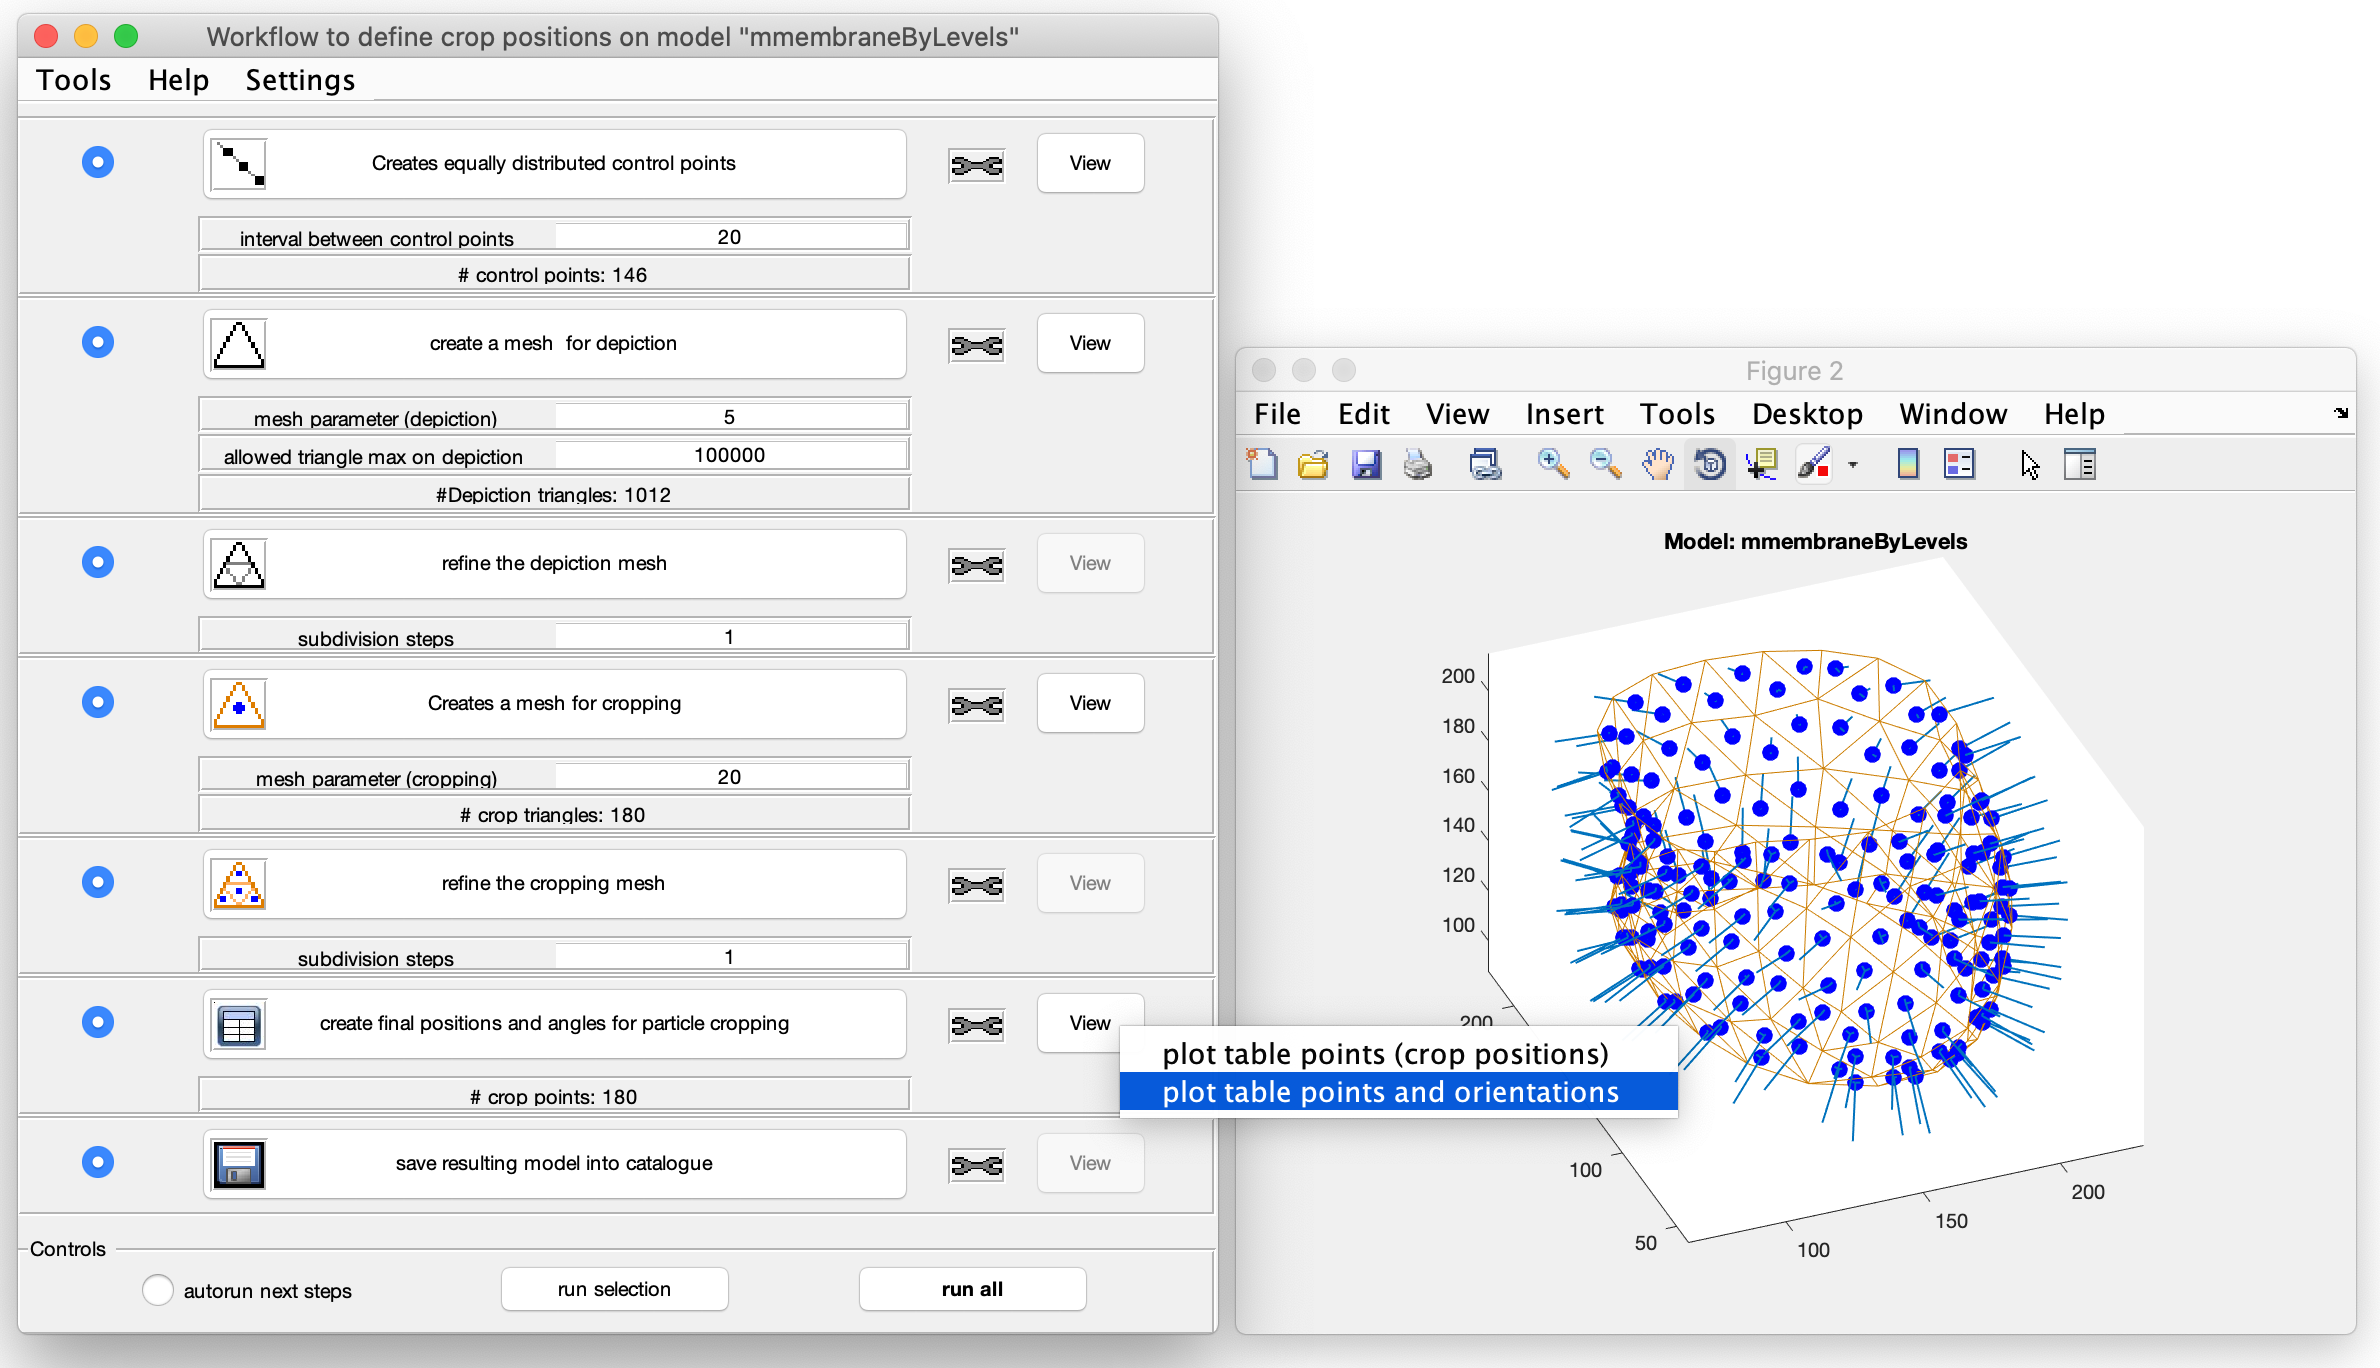The width and height of the screenshot is (2380, 1368).
Task: Open Window menu in Figure 2
Action: pyautogui.click(x=1953, y=414)
